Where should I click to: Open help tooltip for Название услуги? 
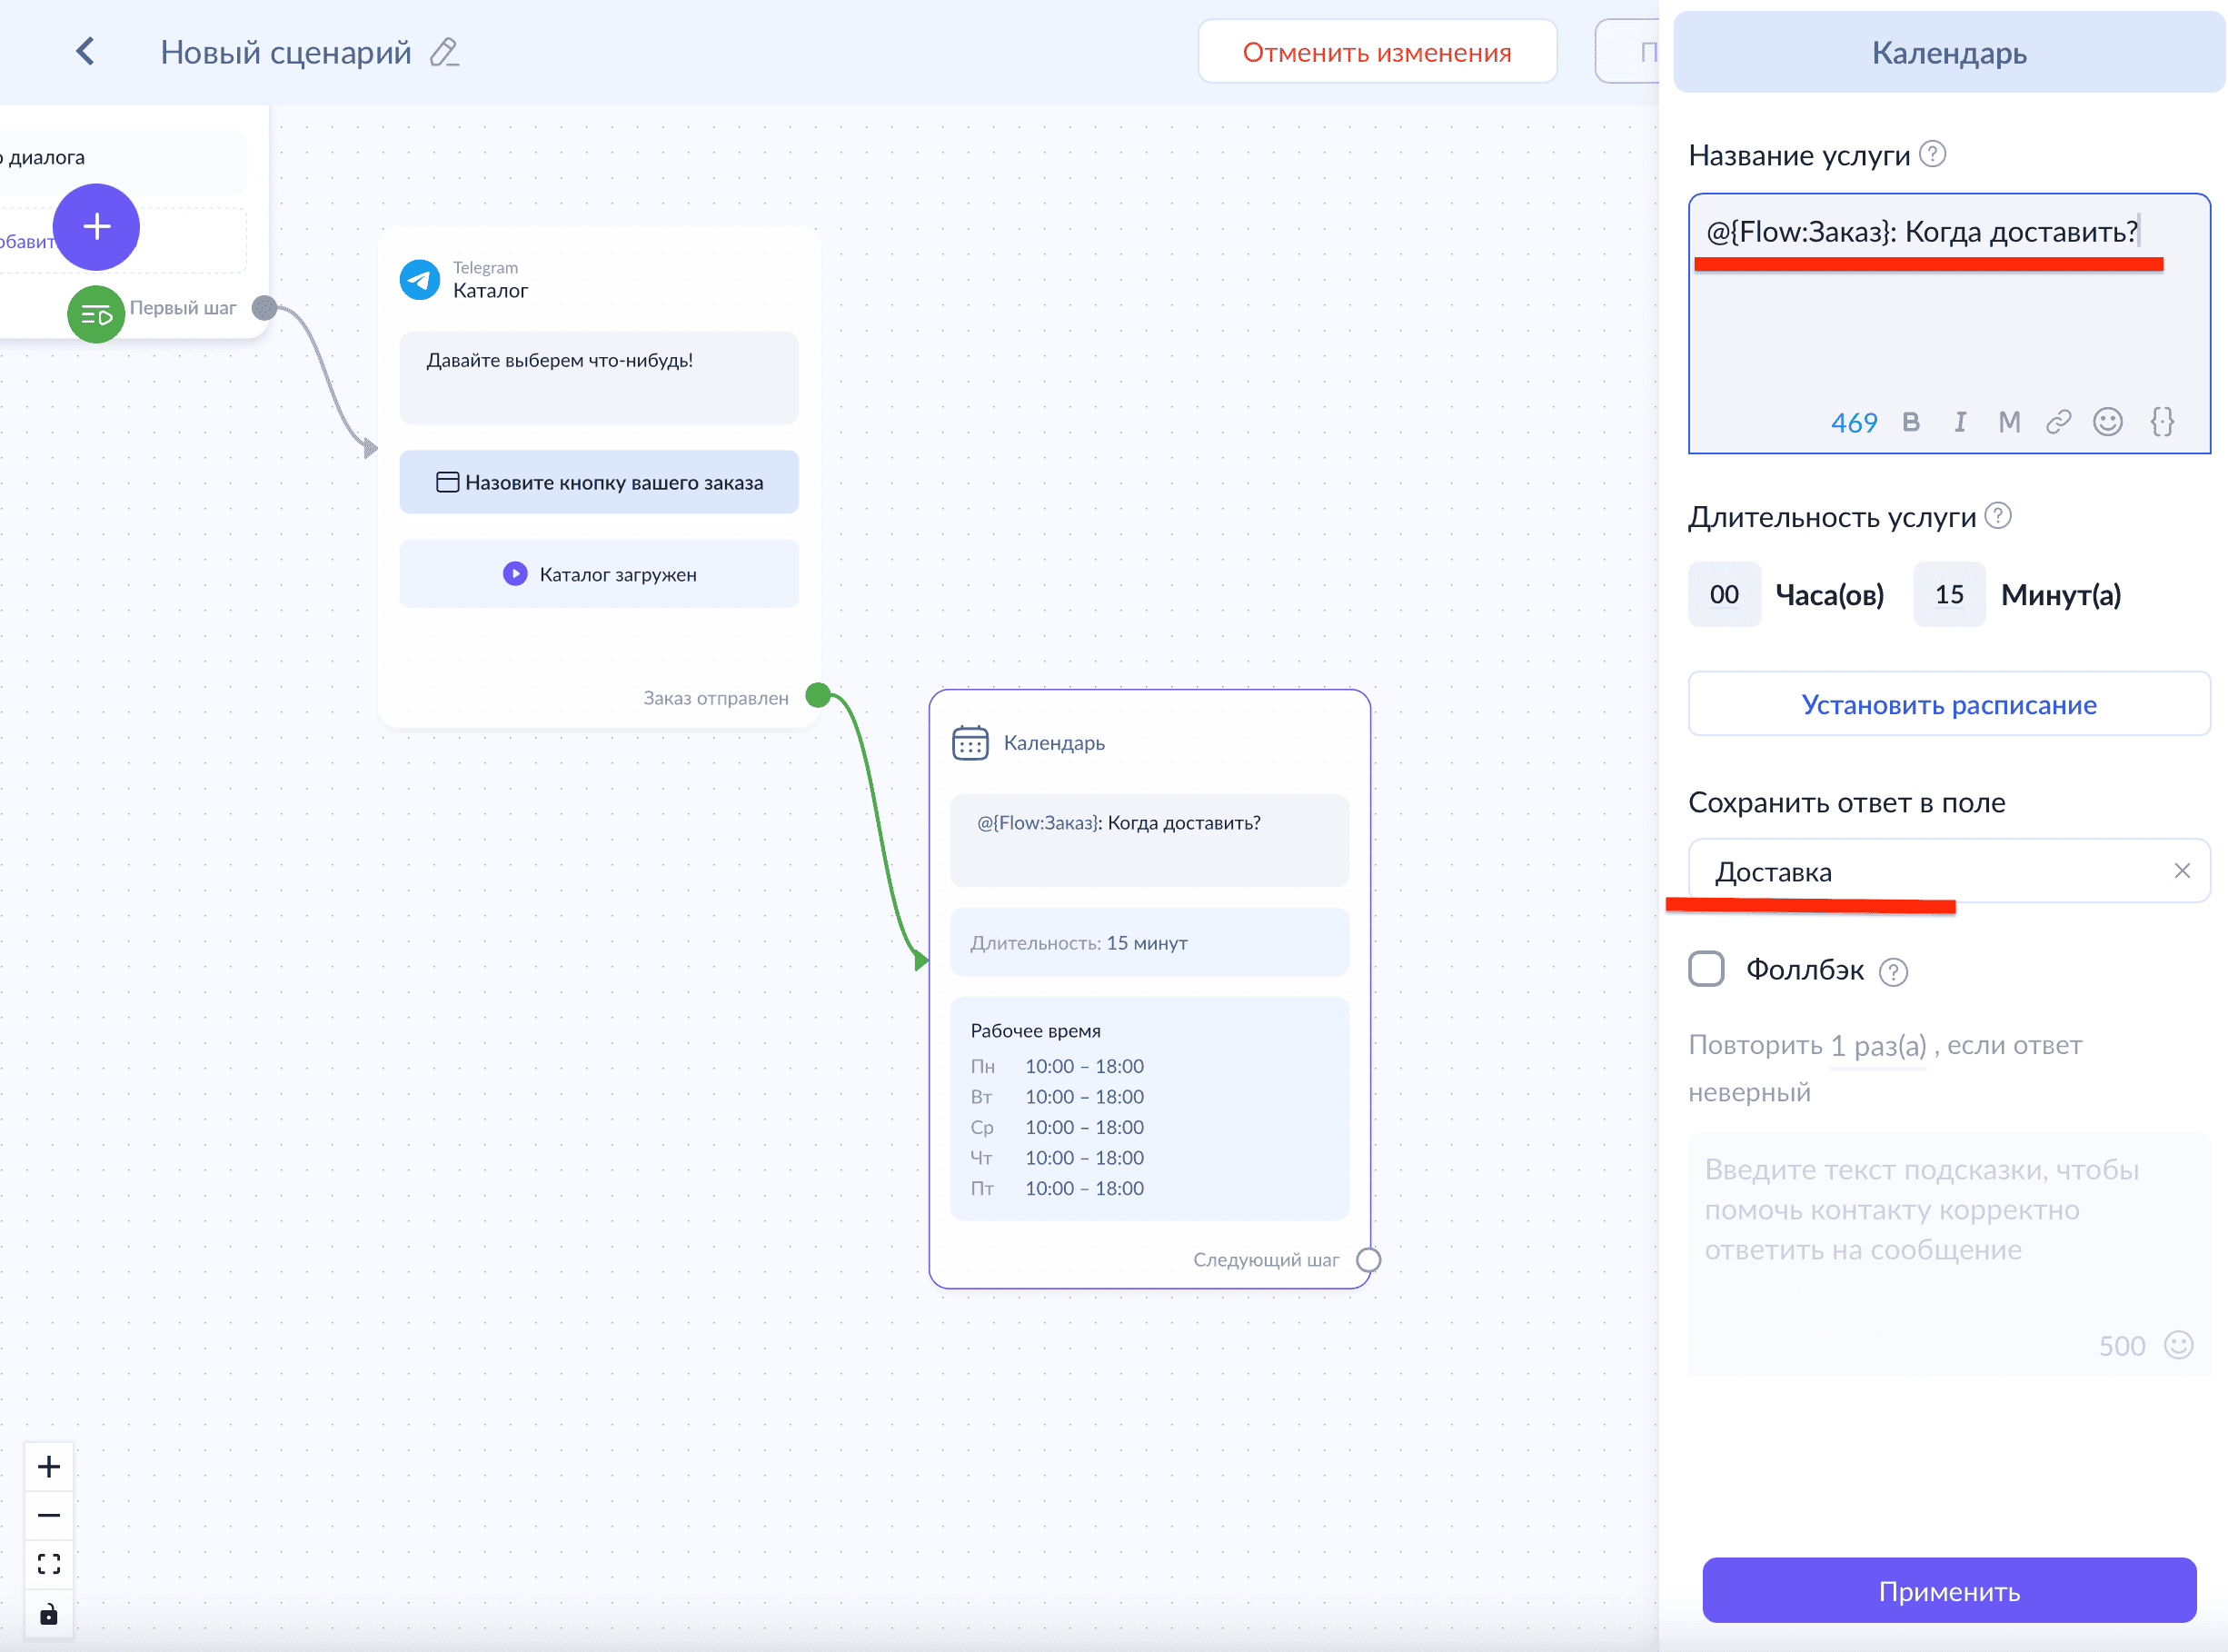(1933, 154)
